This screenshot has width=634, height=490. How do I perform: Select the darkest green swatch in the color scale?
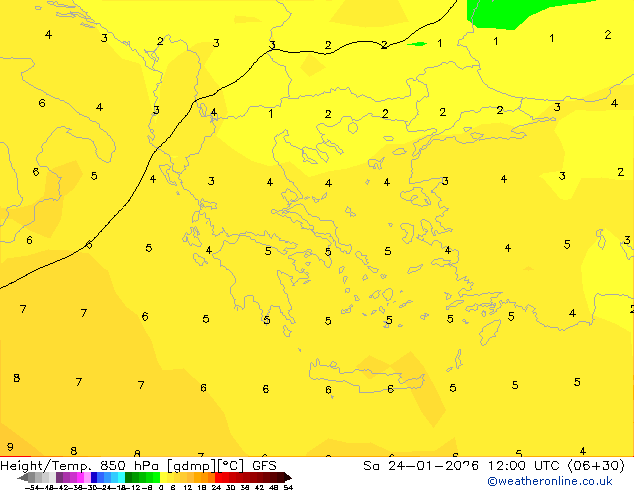[129, 477]
